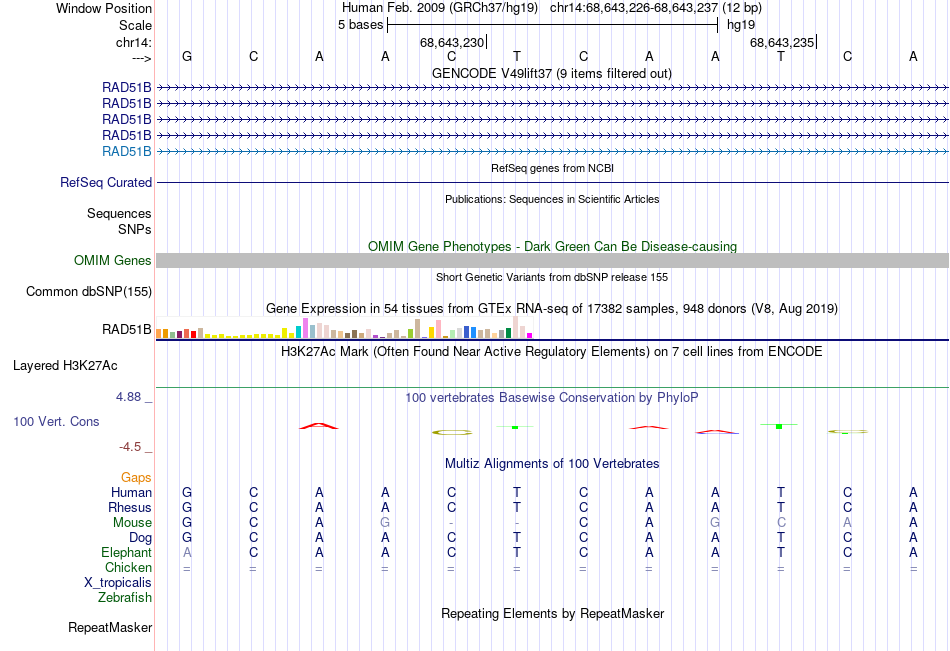Select the Human alignment row label

click(131, 493)
